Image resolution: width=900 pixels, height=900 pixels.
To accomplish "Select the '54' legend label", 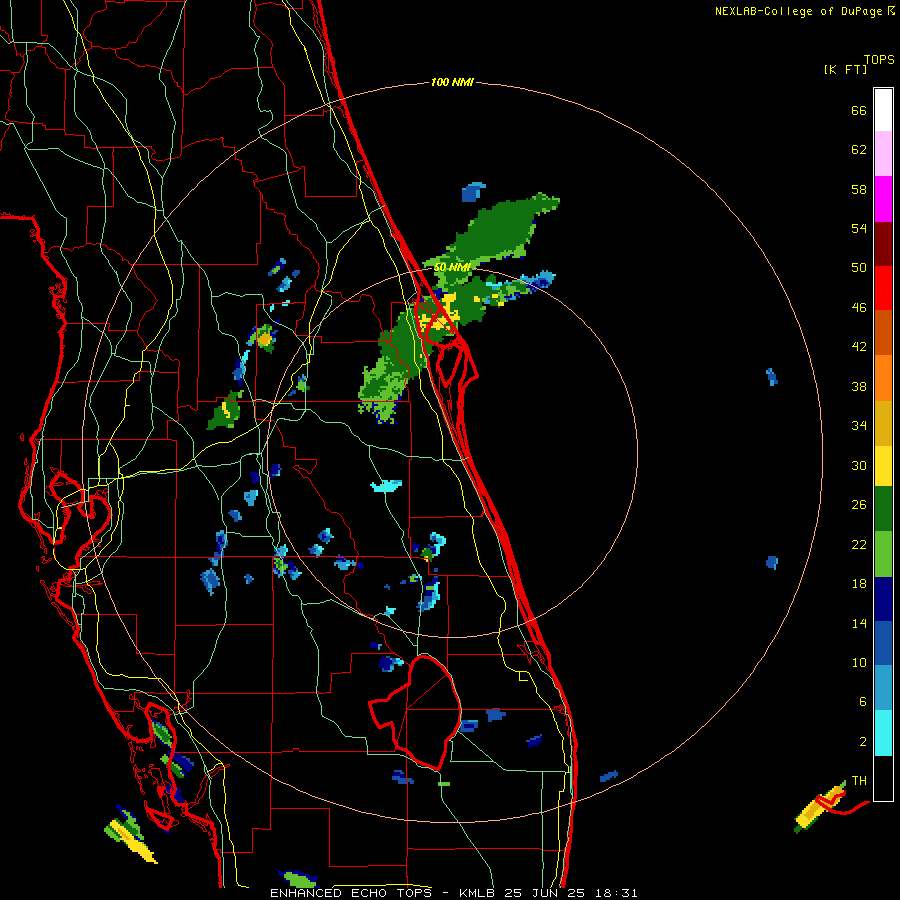I will click(x=859, y=228).
